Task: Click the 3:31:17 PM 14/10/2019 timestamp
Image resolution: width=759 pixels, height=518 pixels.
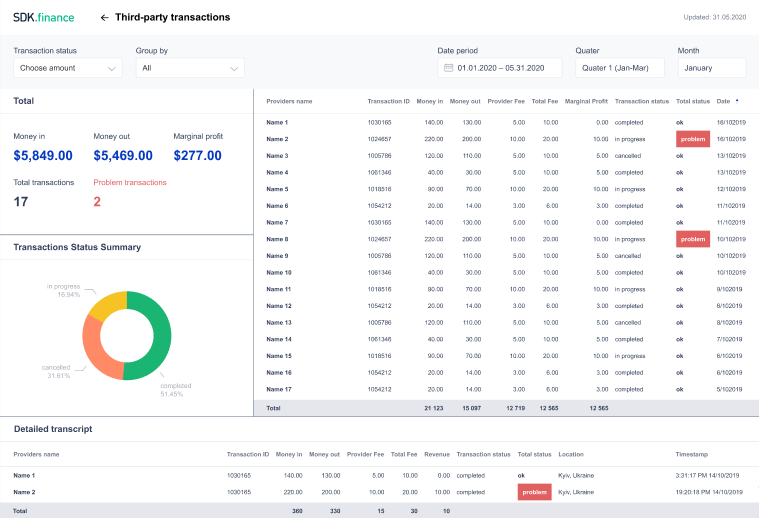Action: (707, 475)
